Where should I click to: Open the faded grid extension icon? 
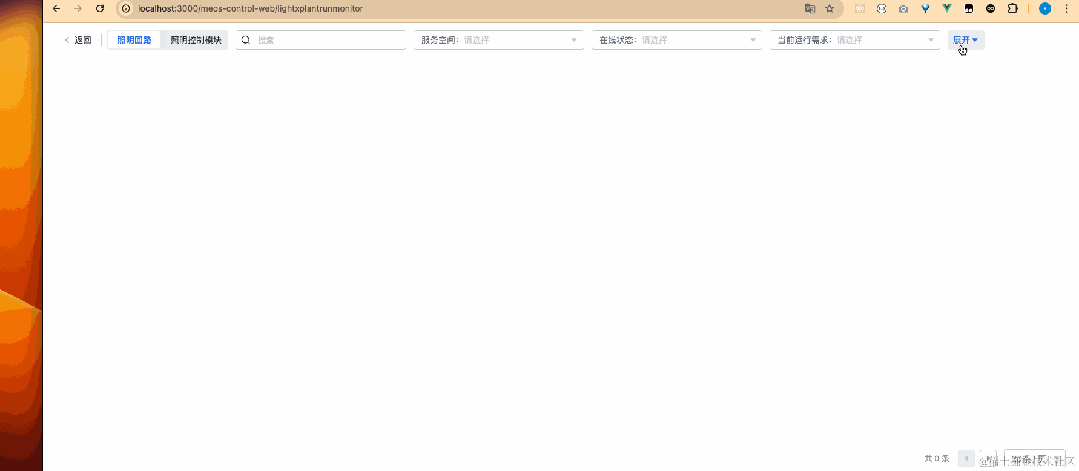click(860, 9)
